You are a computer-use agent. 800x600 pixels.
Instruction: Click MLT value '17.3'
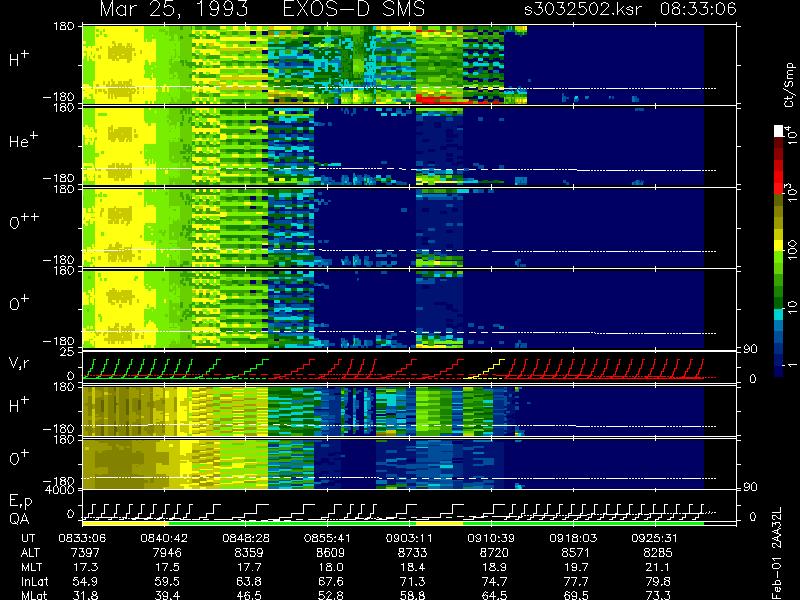85,567
